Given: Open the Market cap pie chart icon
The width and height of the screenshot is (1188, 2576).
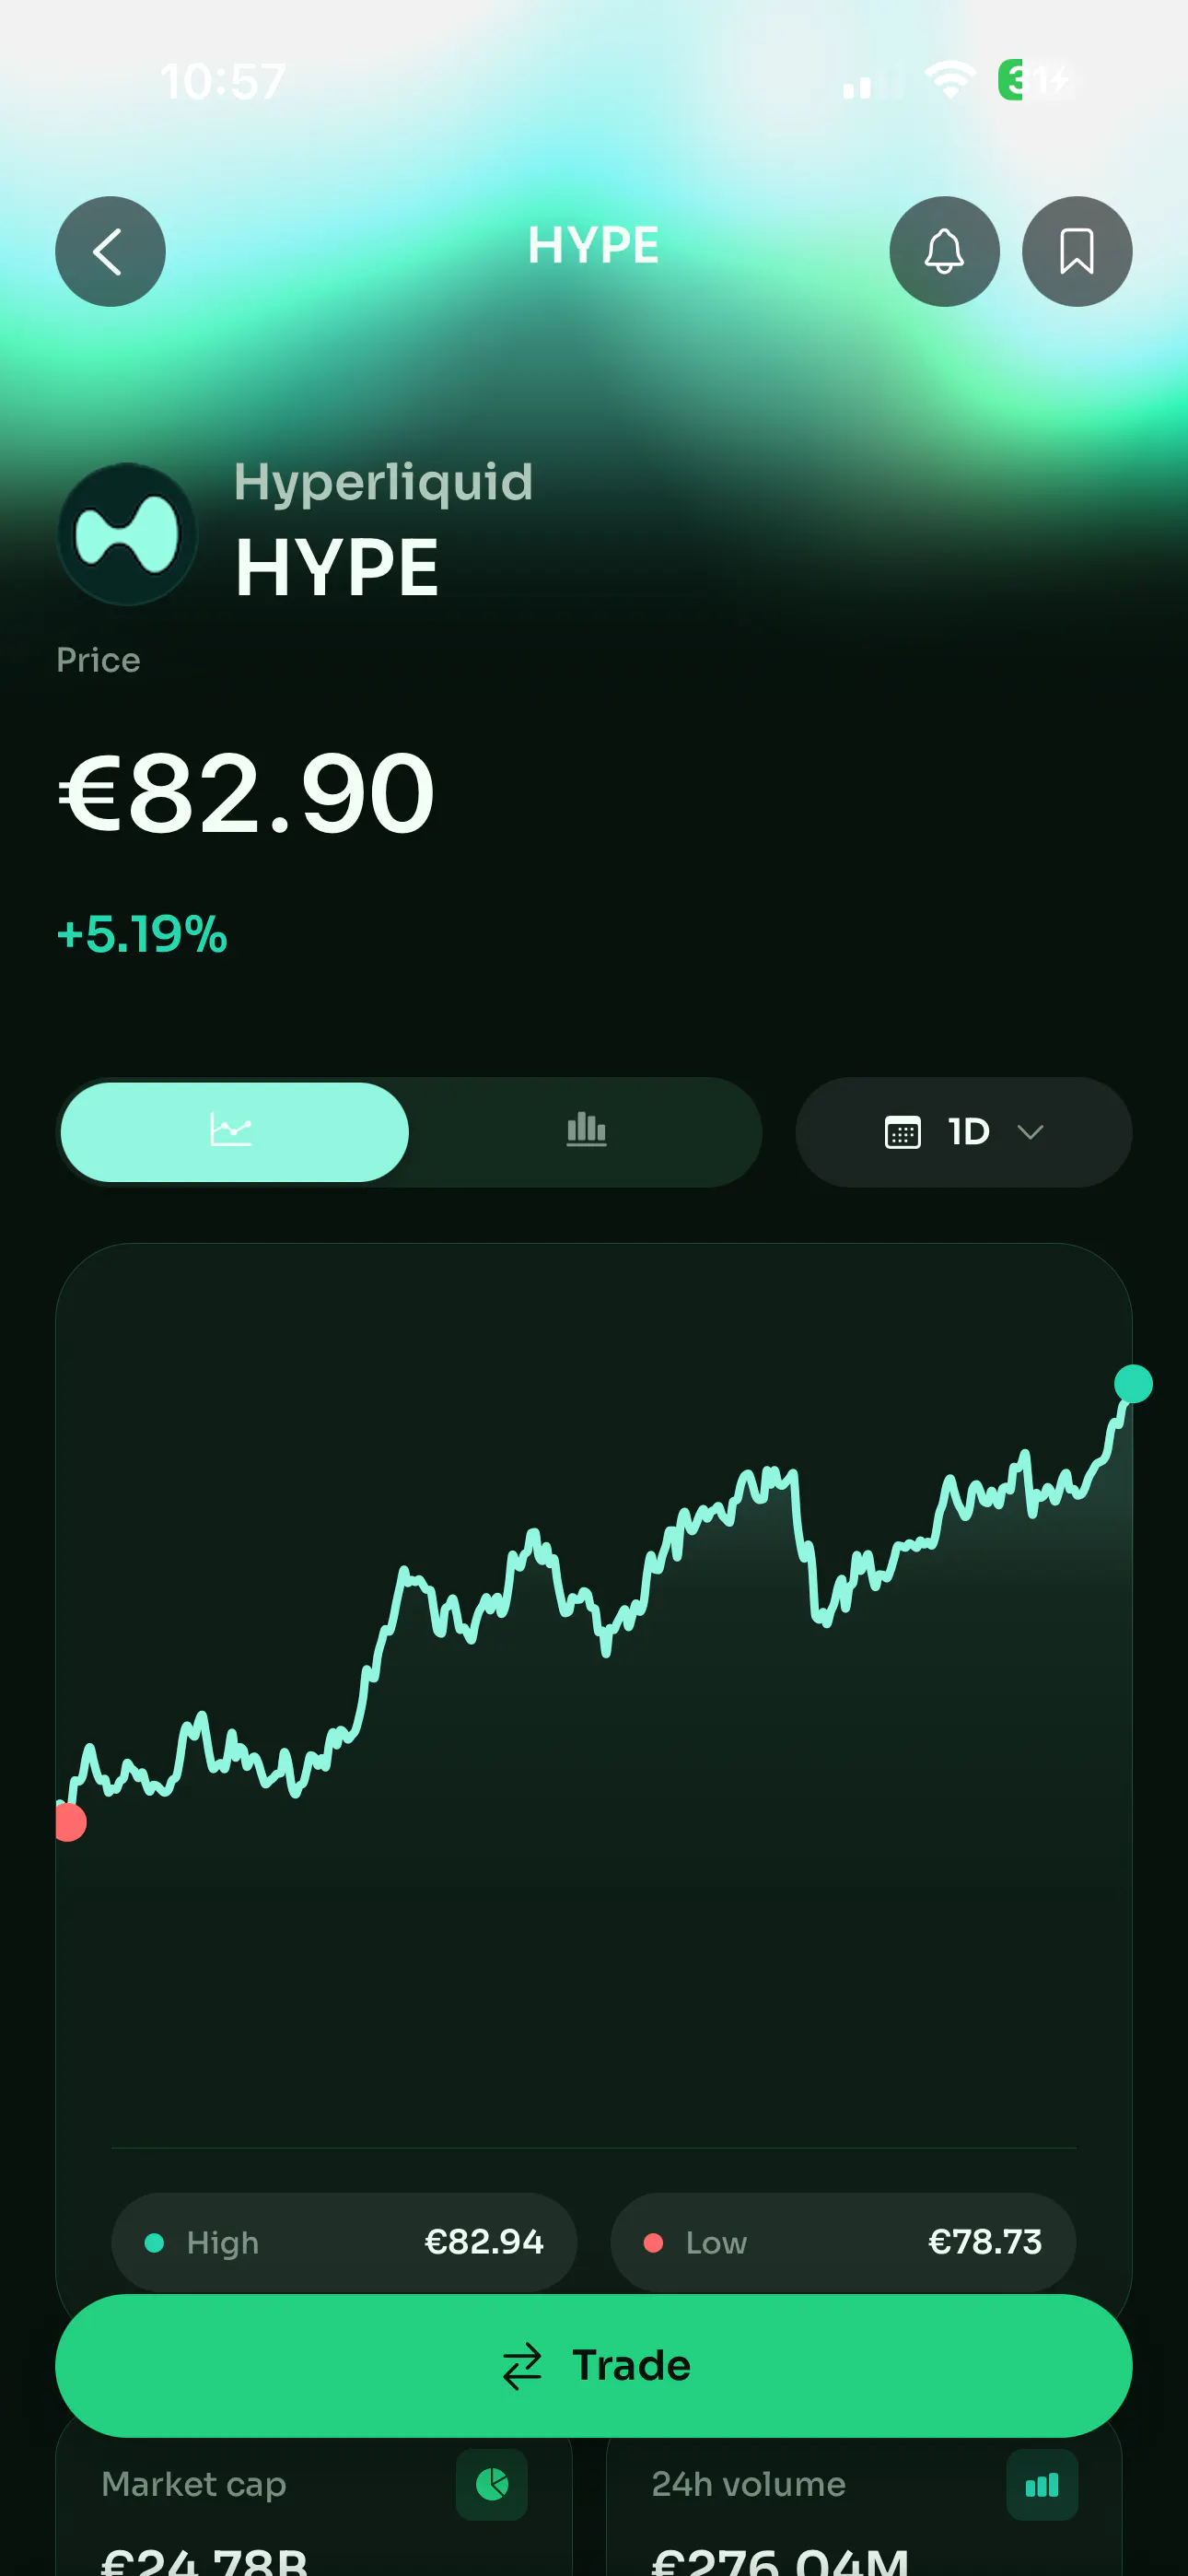Looking at the screenshot, I should pos(491,2484).
